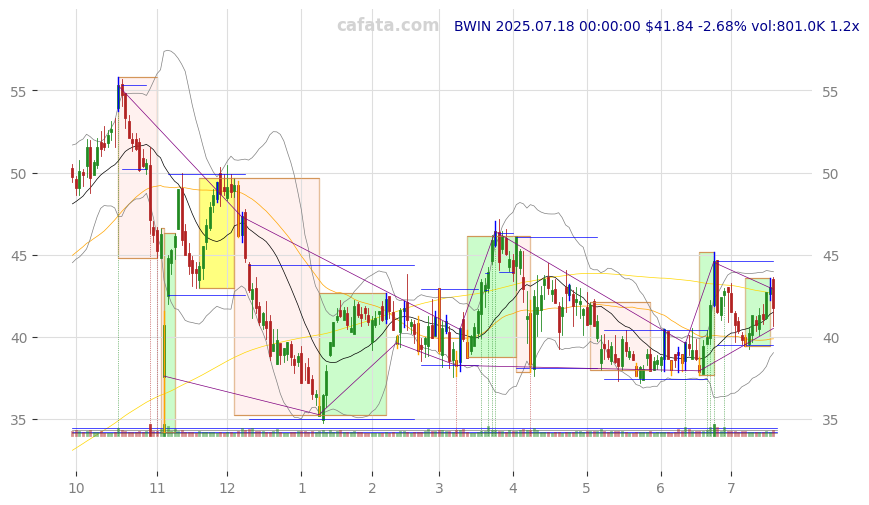Click the 40 label on left price axis
The width and height of the screenshot is (869, 505).
click(x=18, y=338)
